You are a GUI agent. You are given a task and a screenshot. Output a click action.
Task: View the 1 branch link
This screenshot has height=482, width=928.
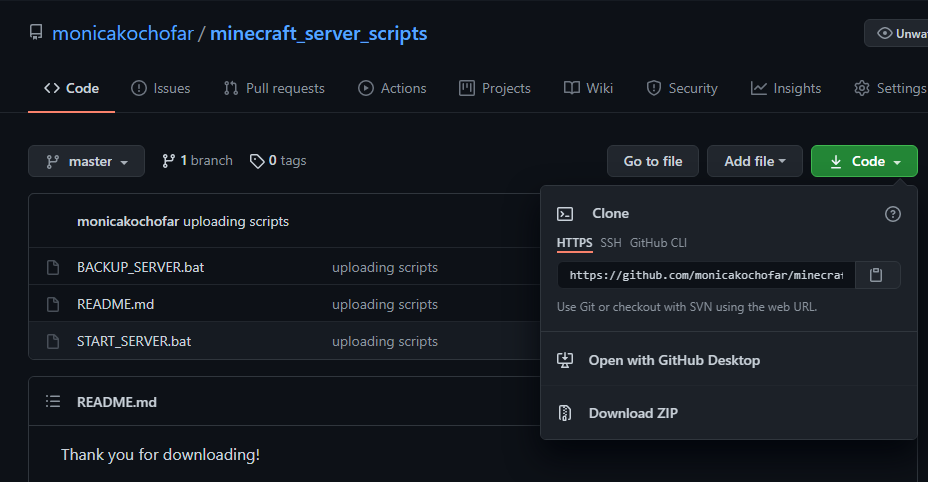point(197,160)
